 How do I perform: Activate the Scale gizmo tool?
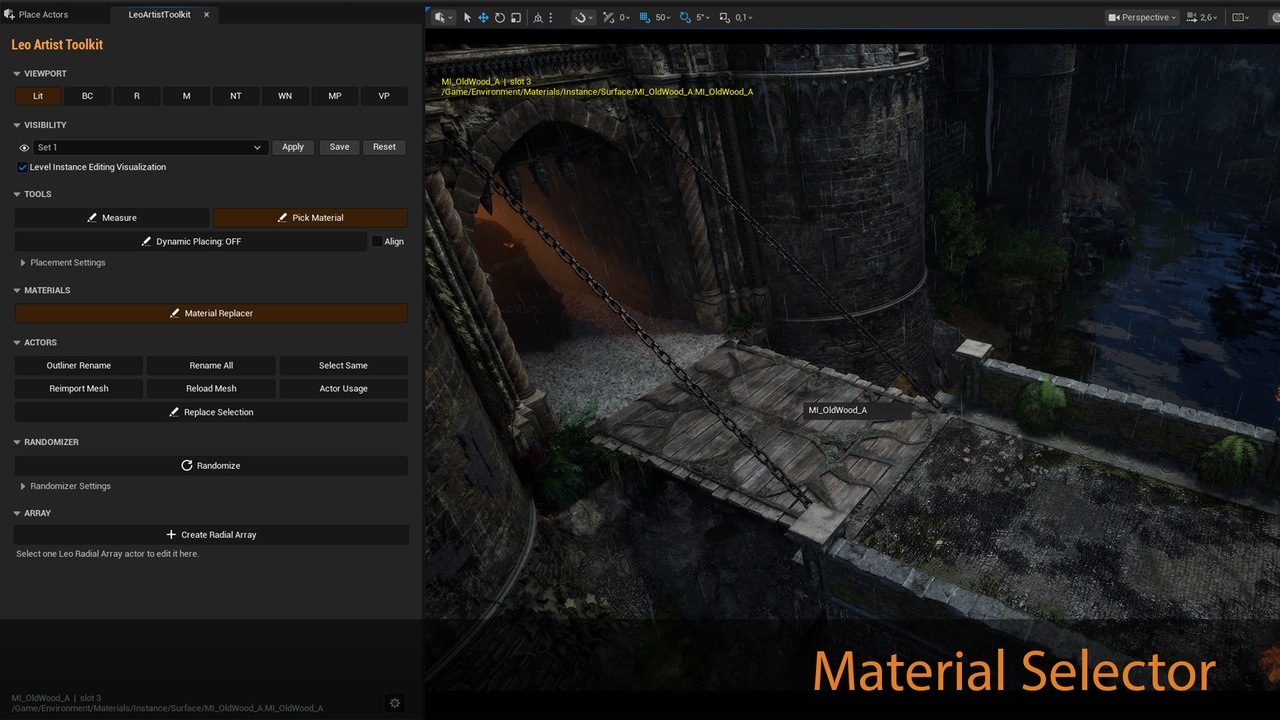pyautogui.click(x=516, y=17)
